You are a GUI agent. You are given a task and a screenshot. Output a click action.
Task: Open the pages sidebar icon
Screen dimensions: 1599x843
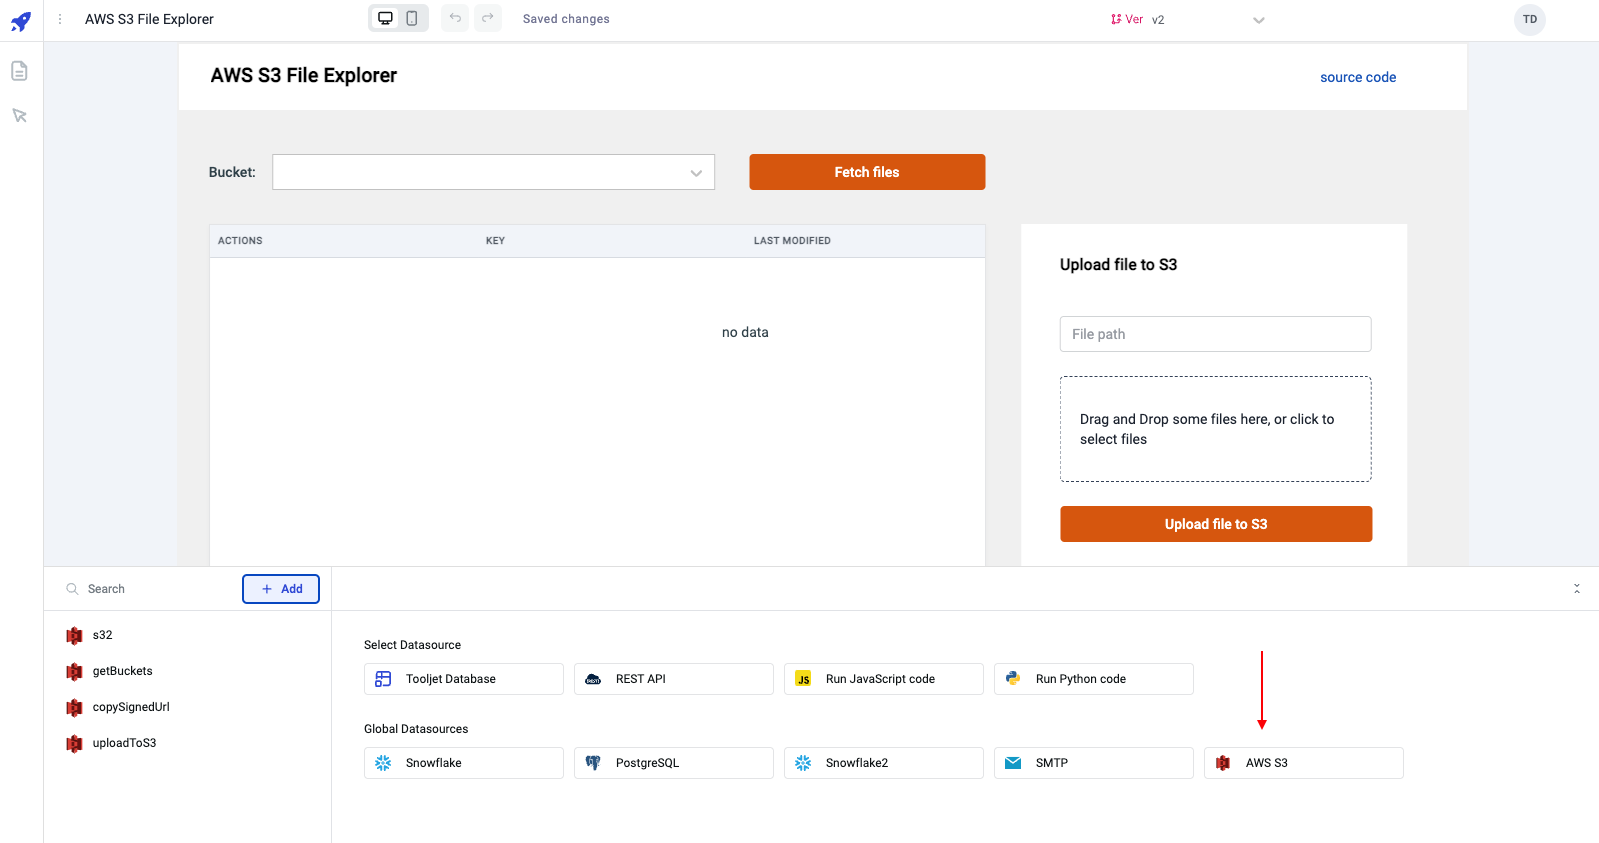pos(19,71)
